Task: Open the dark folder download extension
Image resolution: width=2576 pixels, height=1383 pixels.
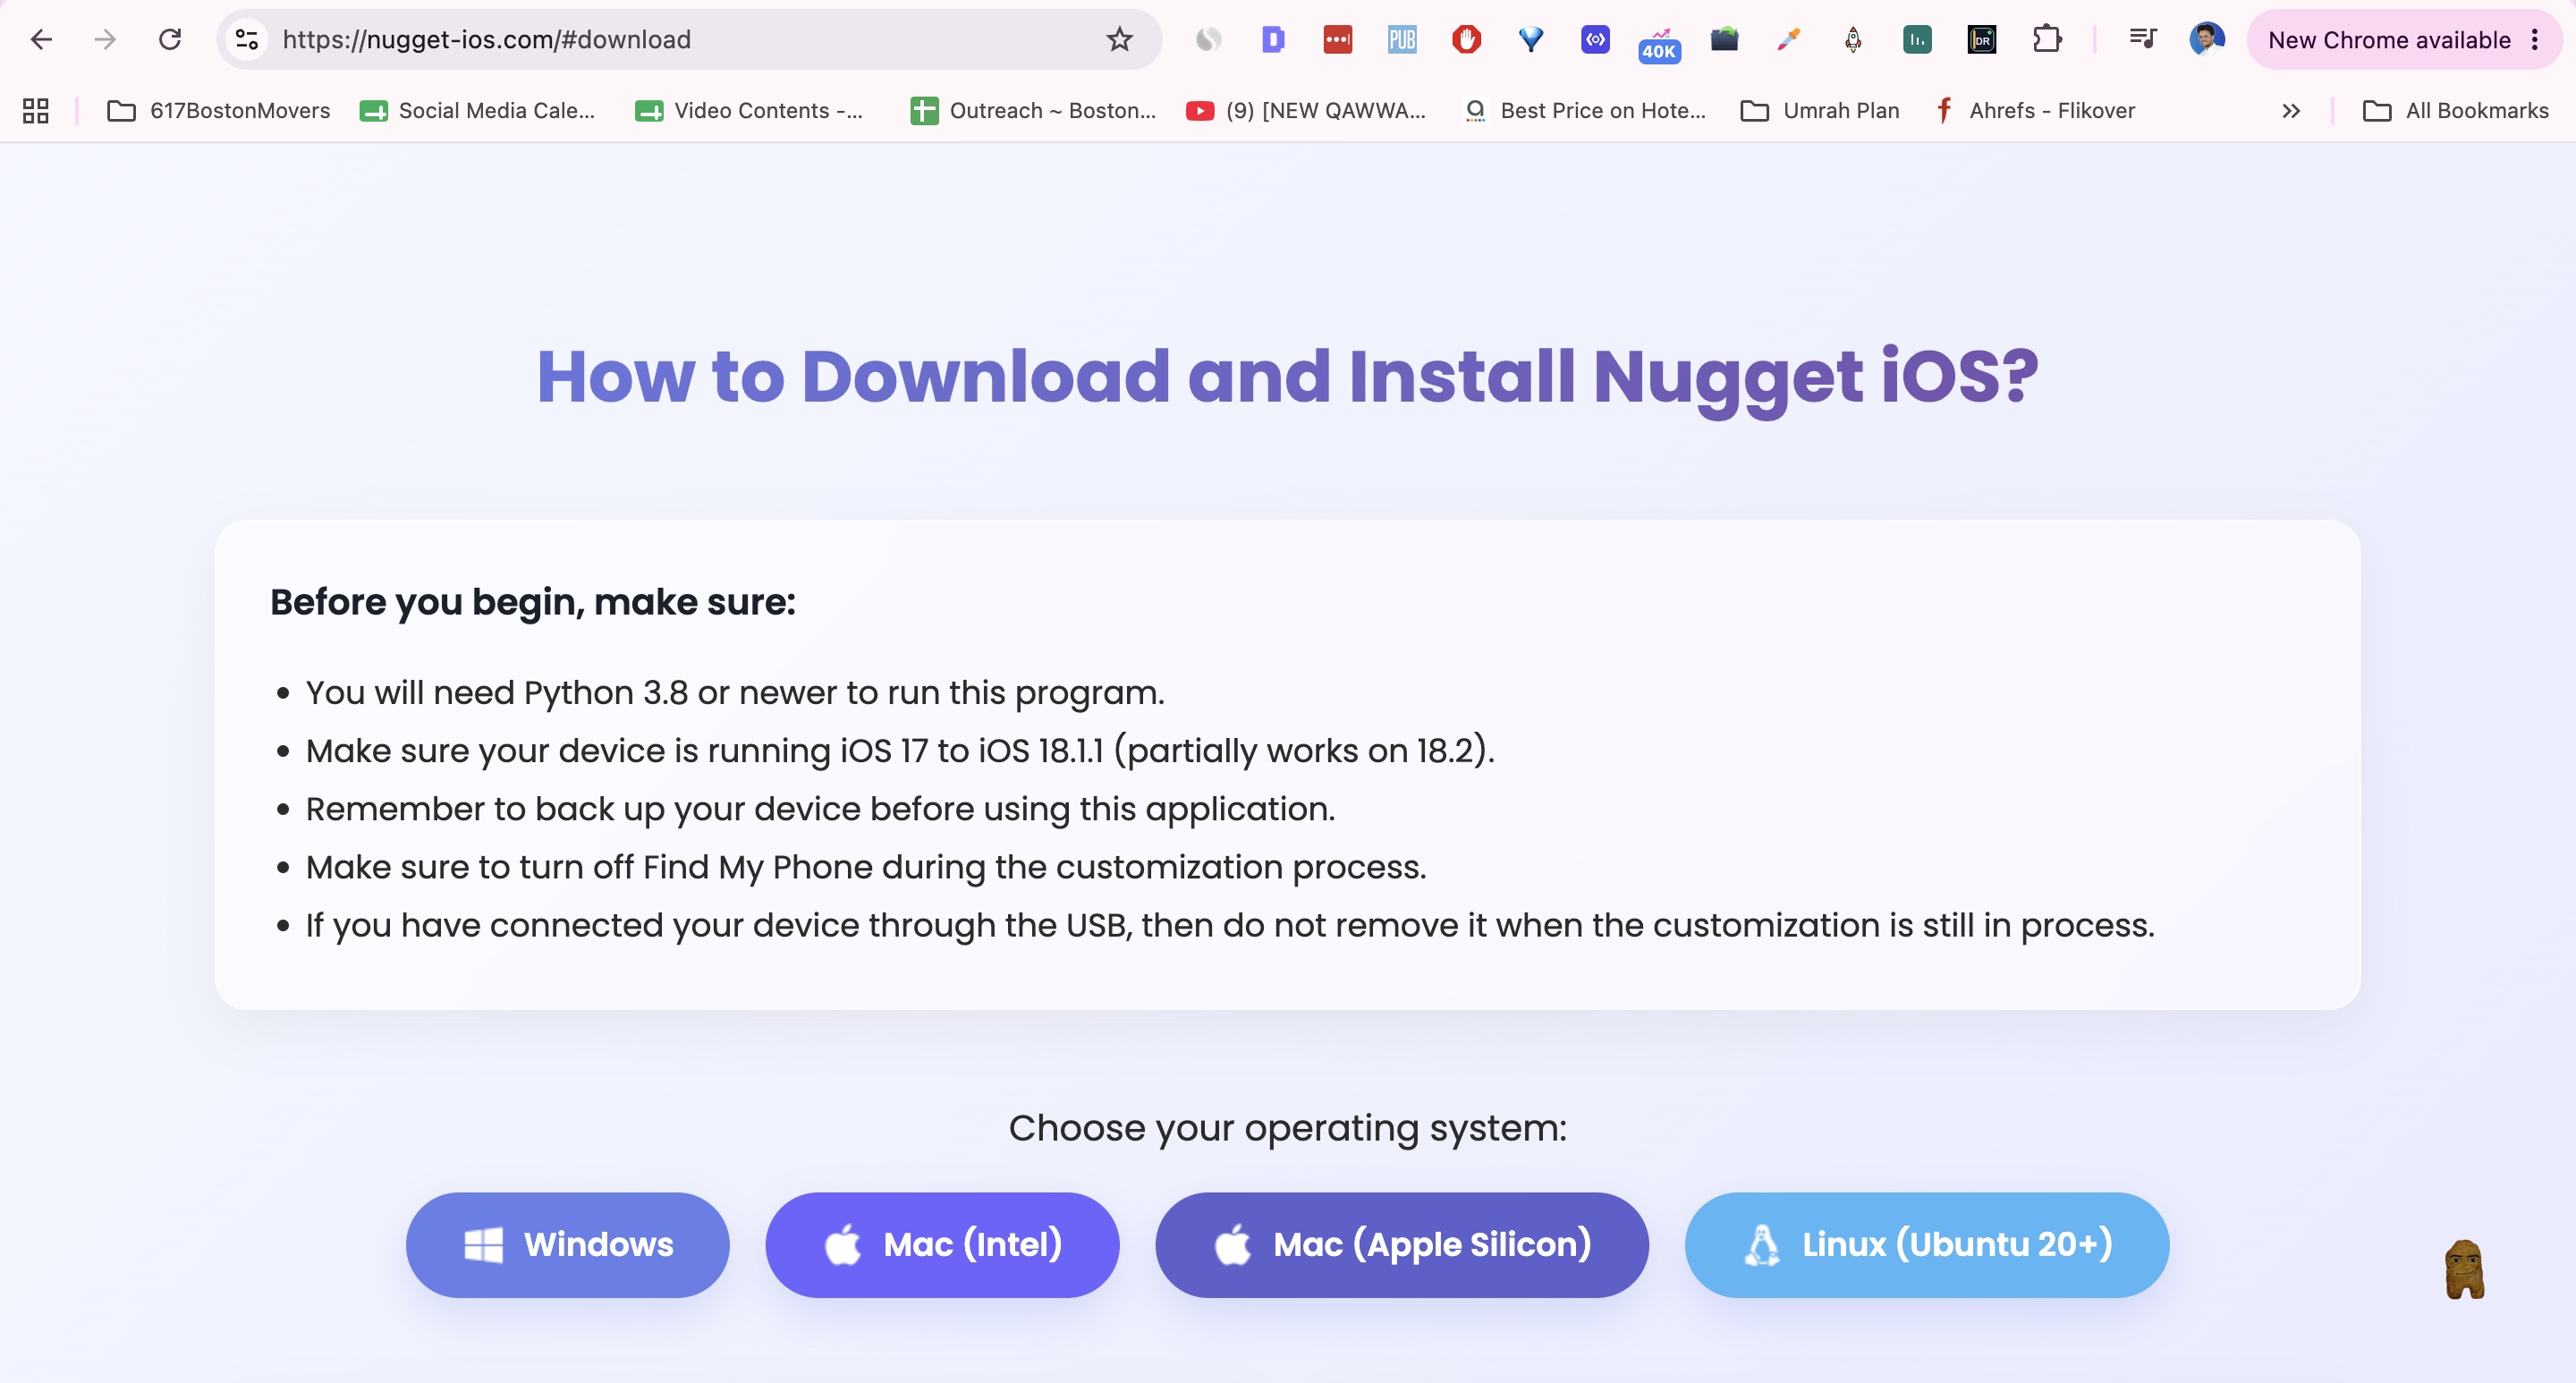Action: coord(1724,39)
